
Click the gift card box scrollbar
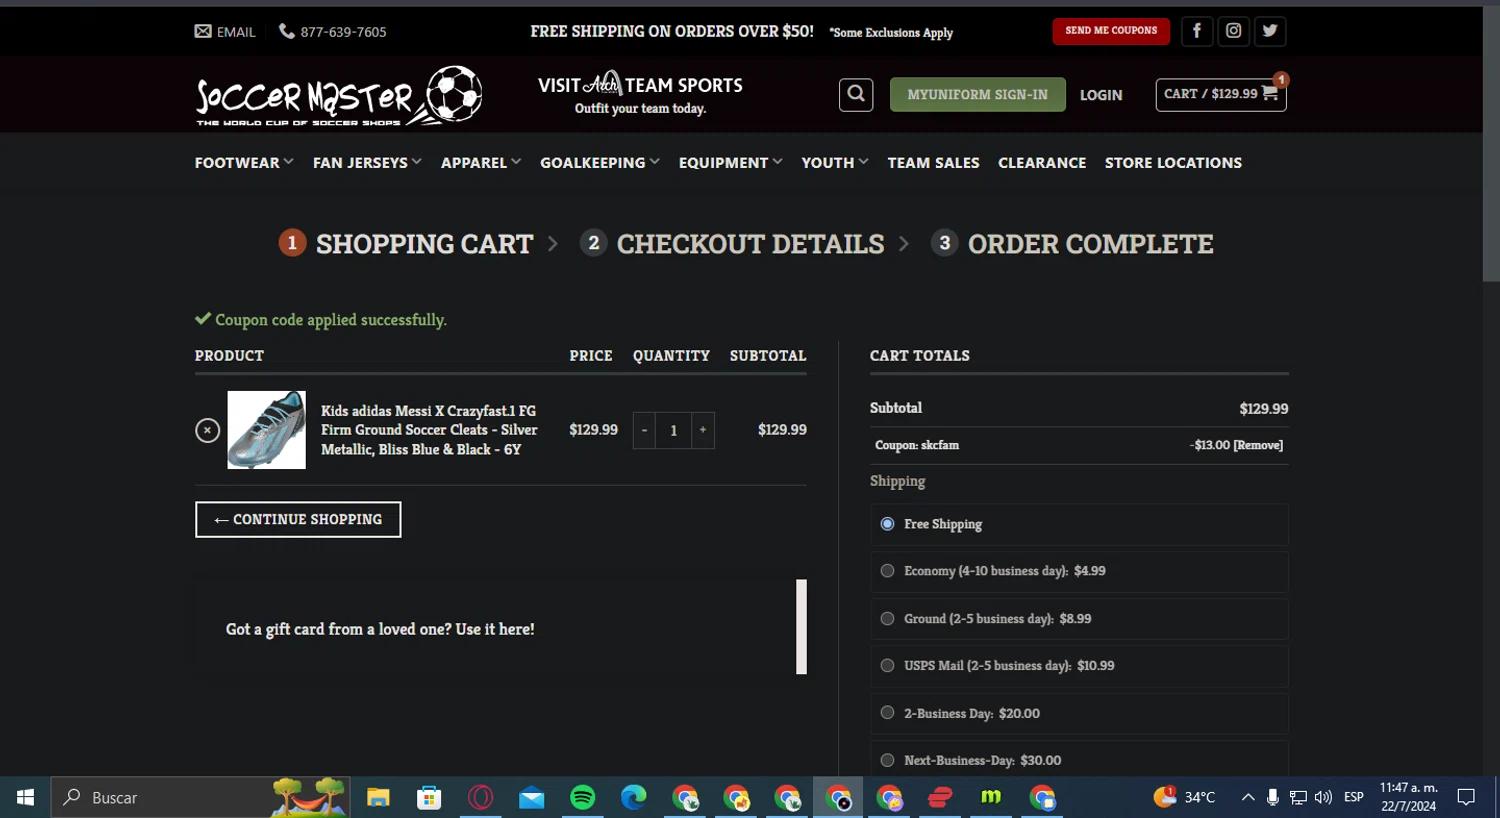pyautogui.click(x=801, y=627)
